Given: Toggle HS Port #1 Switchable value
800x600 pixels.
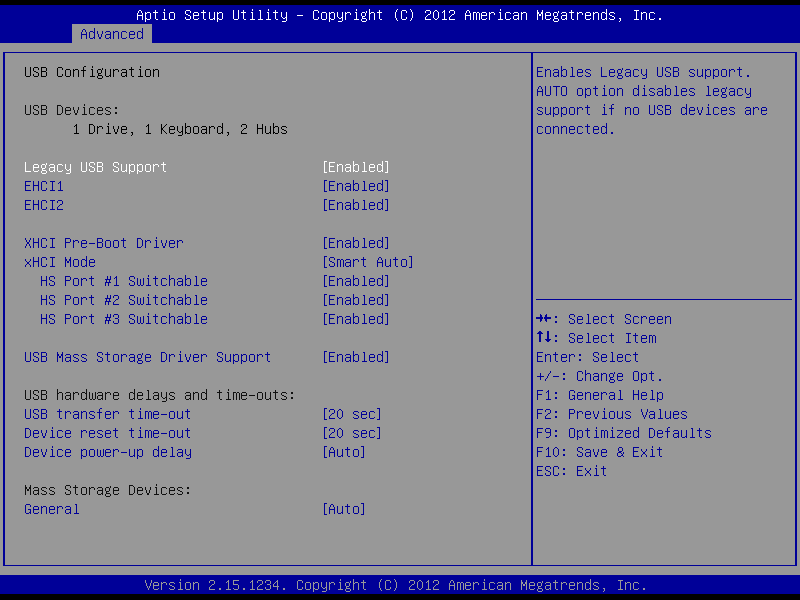Looking at the screenshot, I should pos(355,281).
